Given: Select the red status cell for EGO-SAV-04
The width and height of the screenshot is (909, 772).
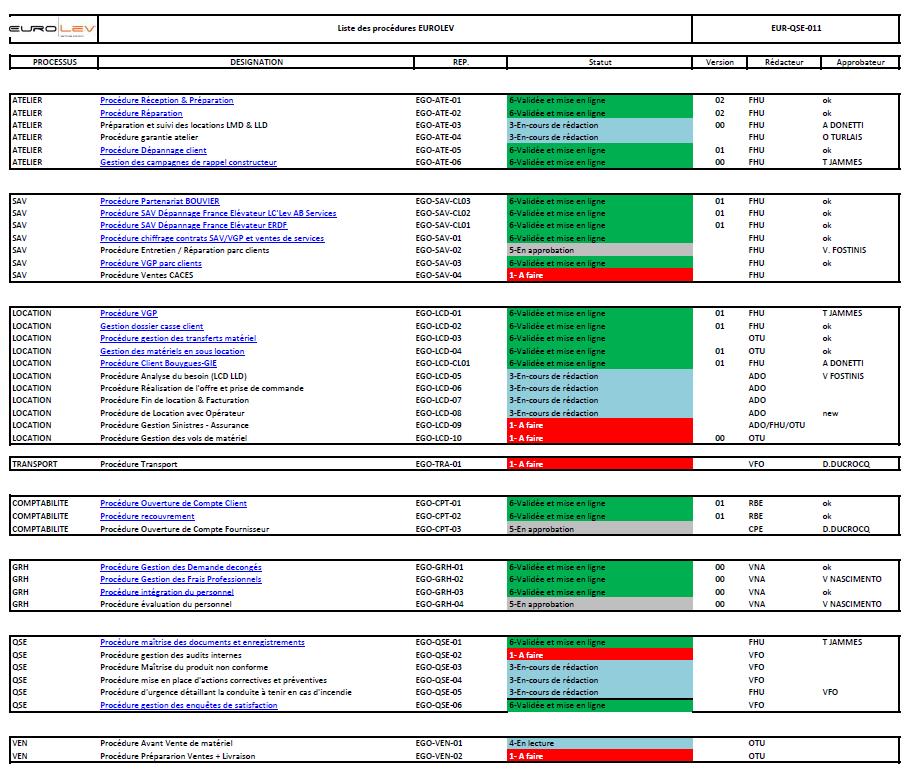Looking at the screenshot, I should pyautogui.click(x=600, y=275).
